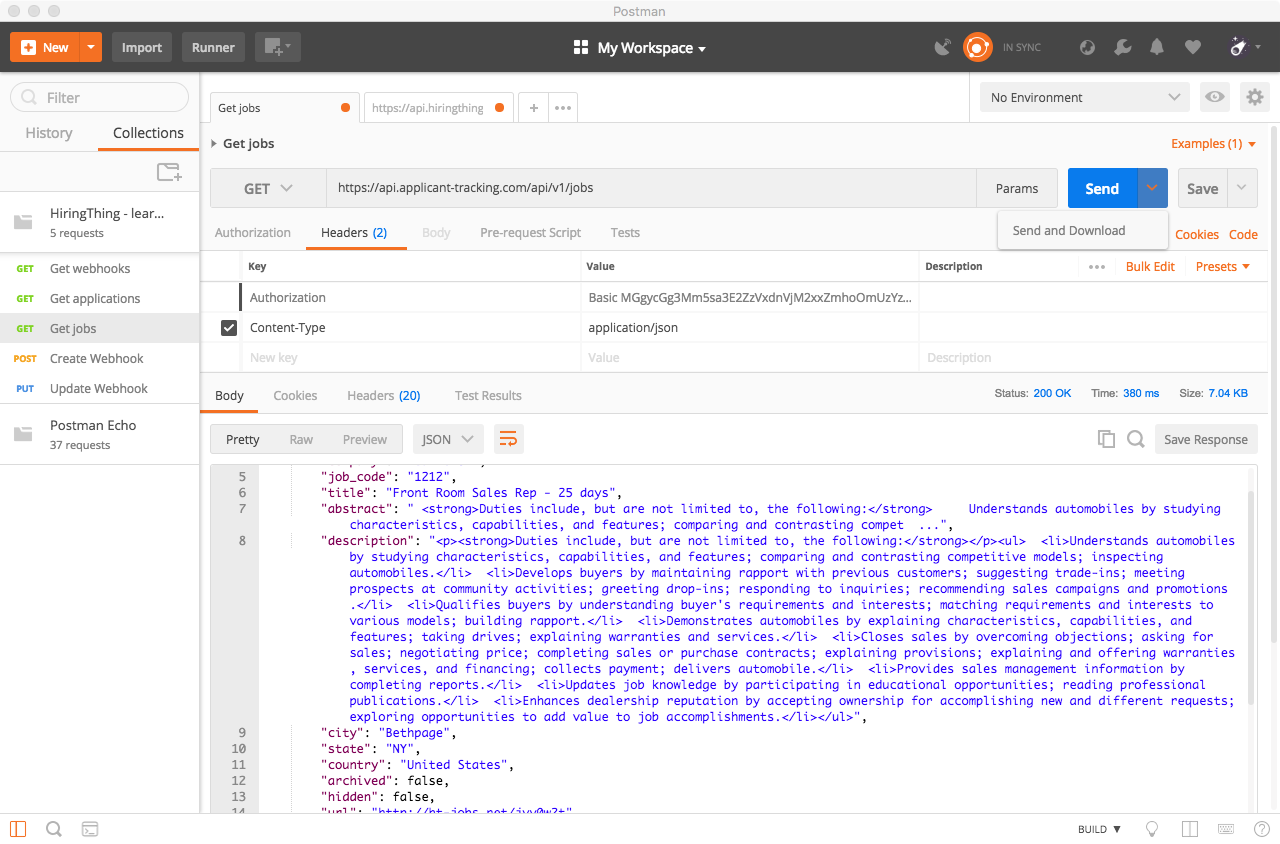Viewport: 1280px width, 844px height.
Task: Open the Tests tab
Action: click(x=625, y=232)
